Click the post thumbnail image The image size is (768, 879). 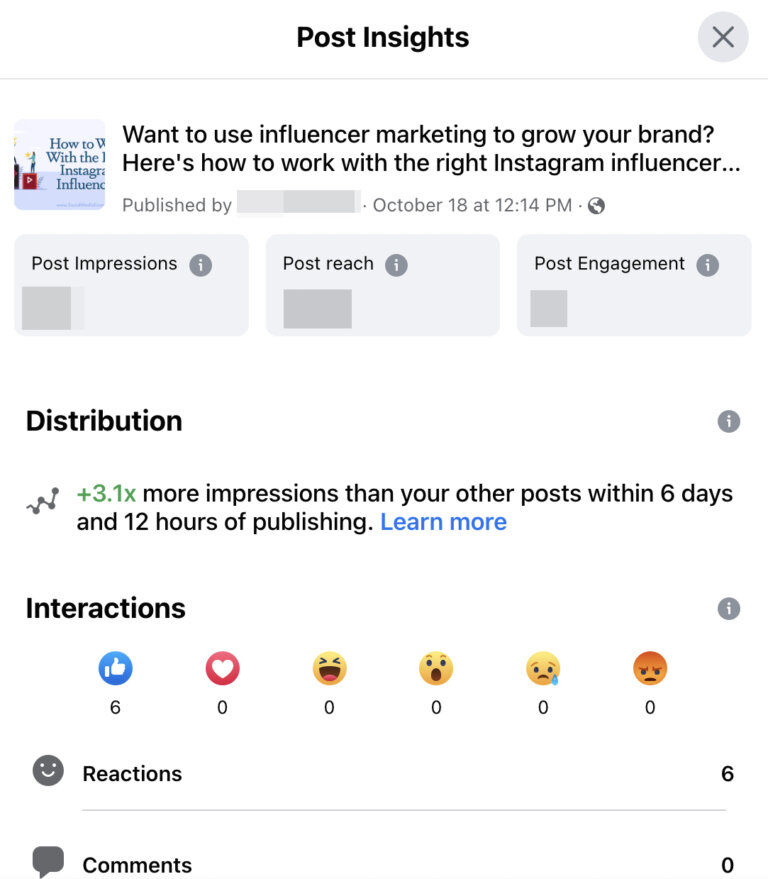pos(60,164)
